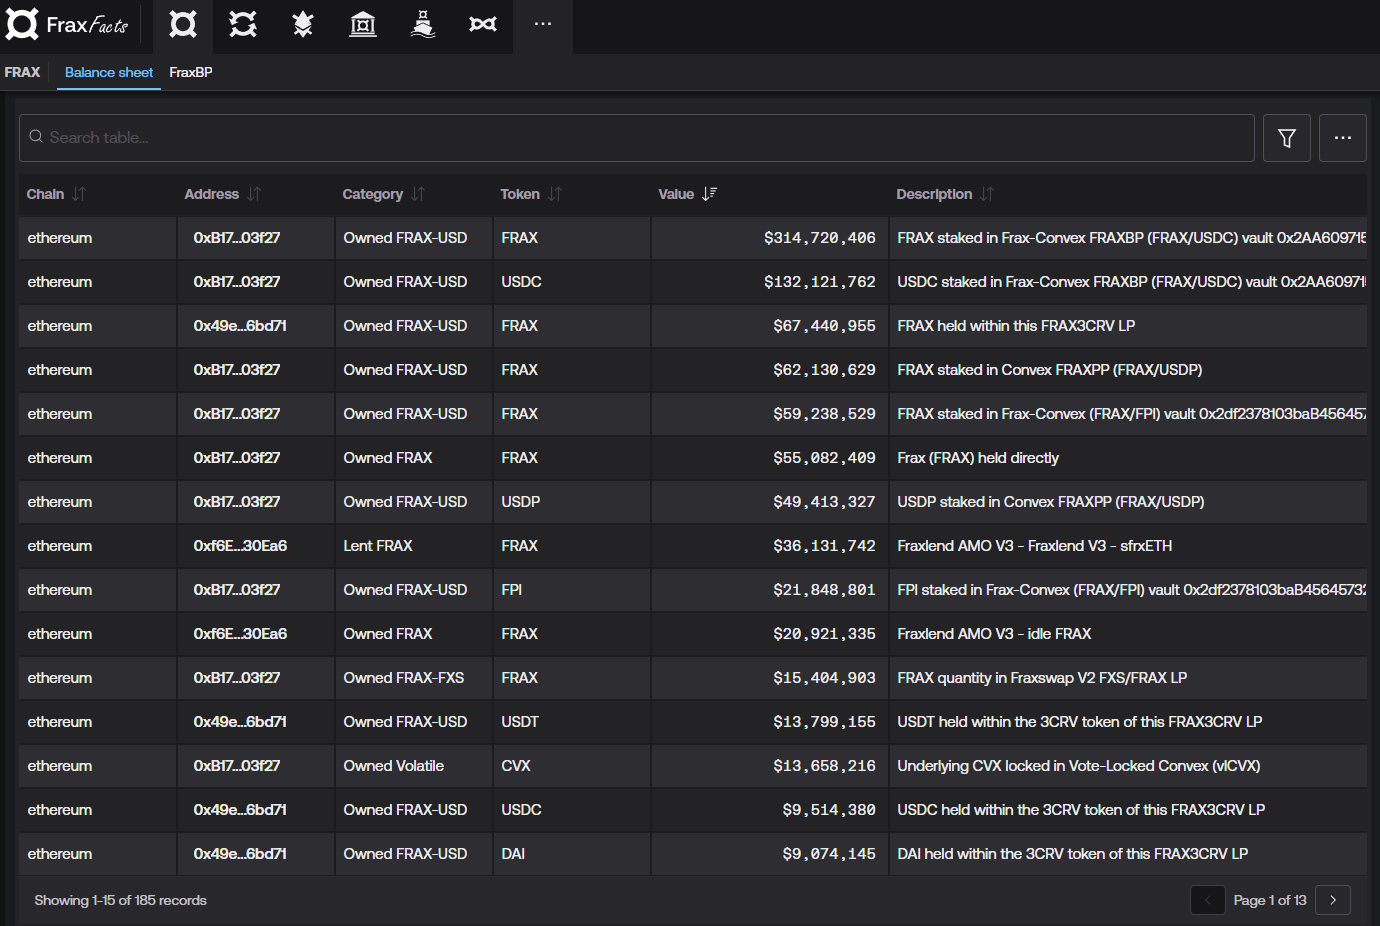Select the $132,121,762 value cell
The image size is (1380, 926).
tap(770, 282)
